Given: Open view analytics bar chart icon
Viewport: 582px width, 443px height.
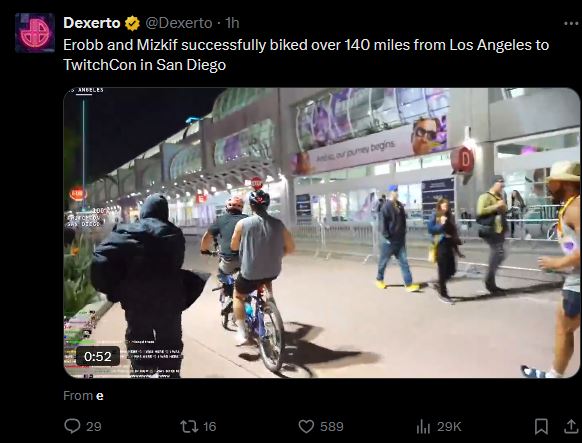Looking at the screenshot, I should point(423,426).
